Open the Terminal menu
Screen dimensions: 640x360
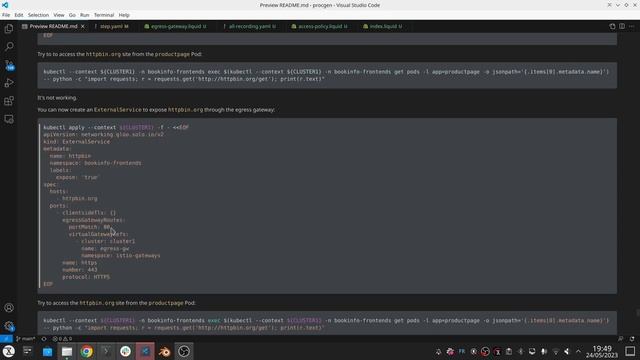104,15
